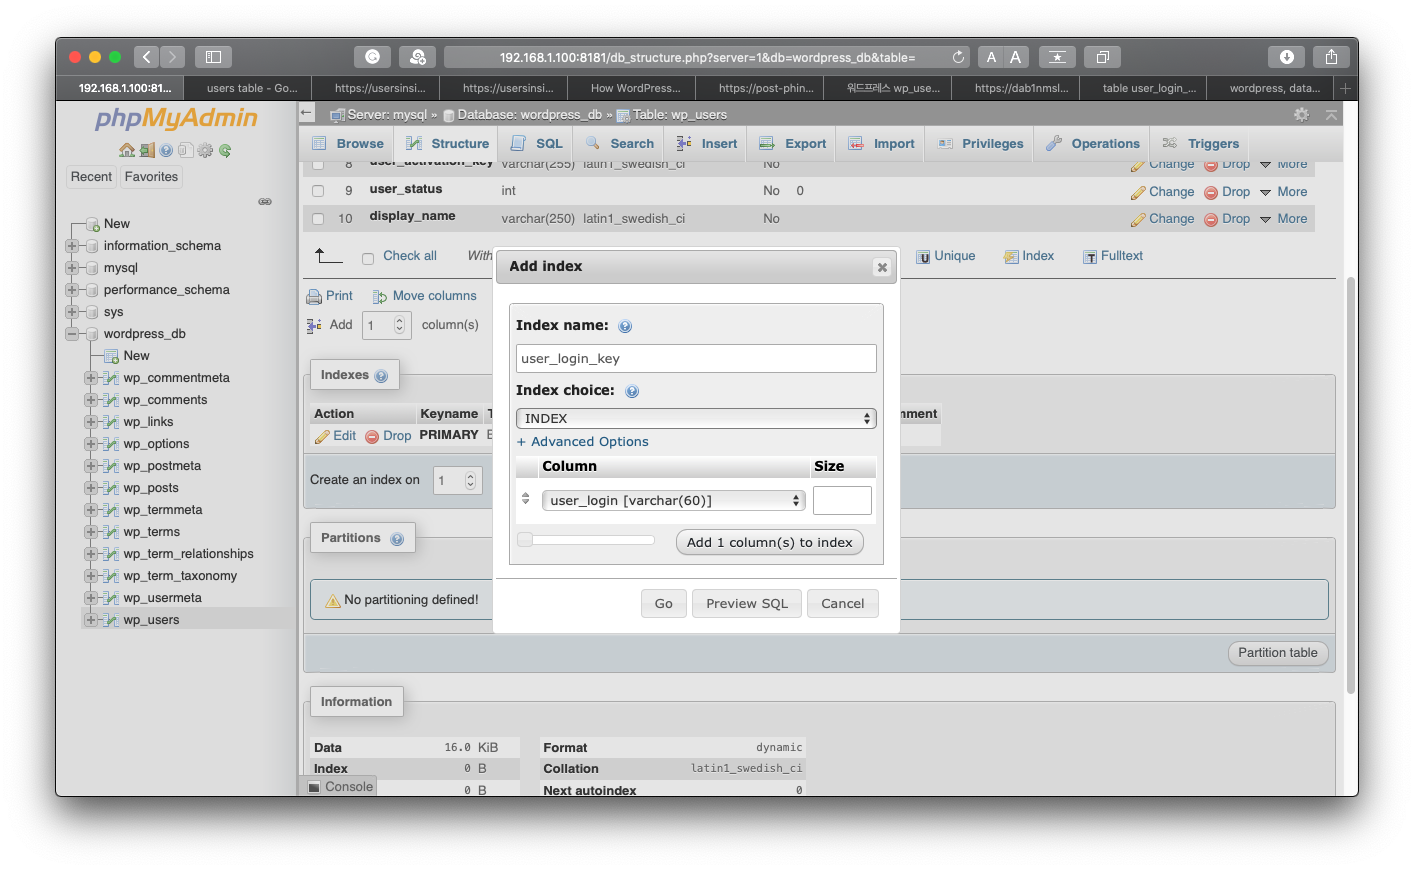The image size is (1414, 870).
Task: Switch to the Search tab
Action: pos(620,144)
